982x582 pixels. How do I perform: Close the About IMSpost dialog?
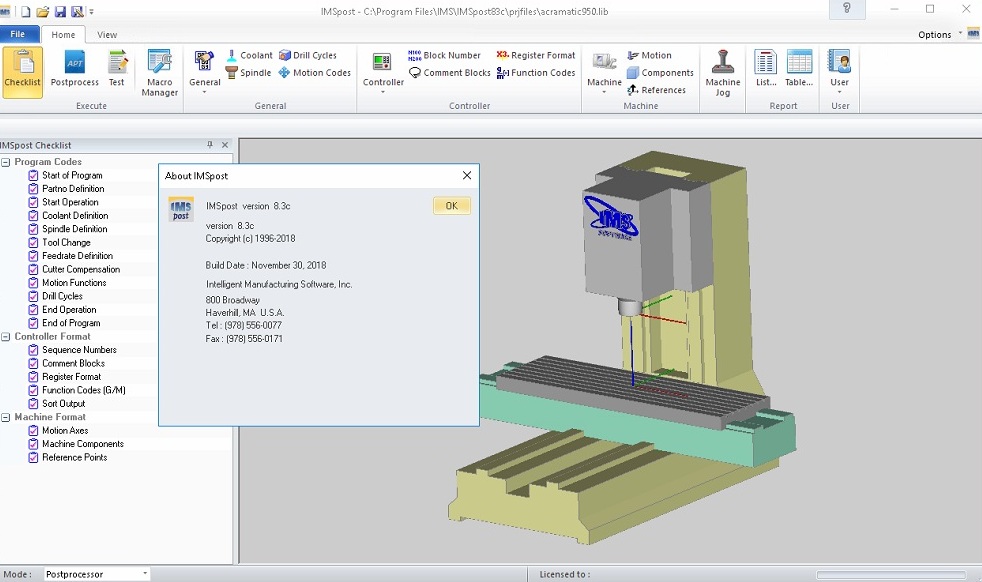coord(467,175)
